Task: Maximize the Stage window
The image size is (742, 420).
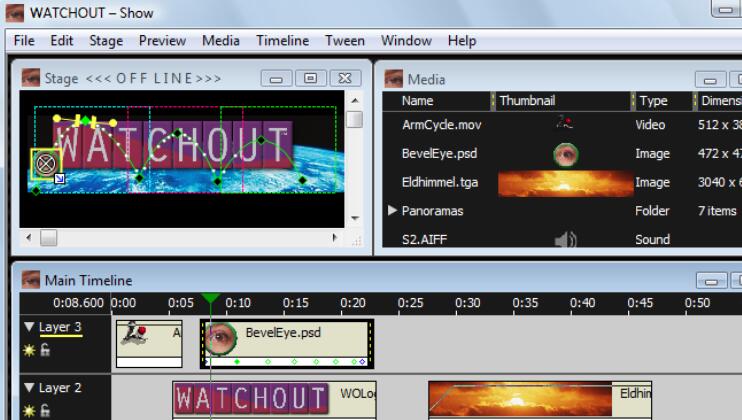Action: pos(310,79)
